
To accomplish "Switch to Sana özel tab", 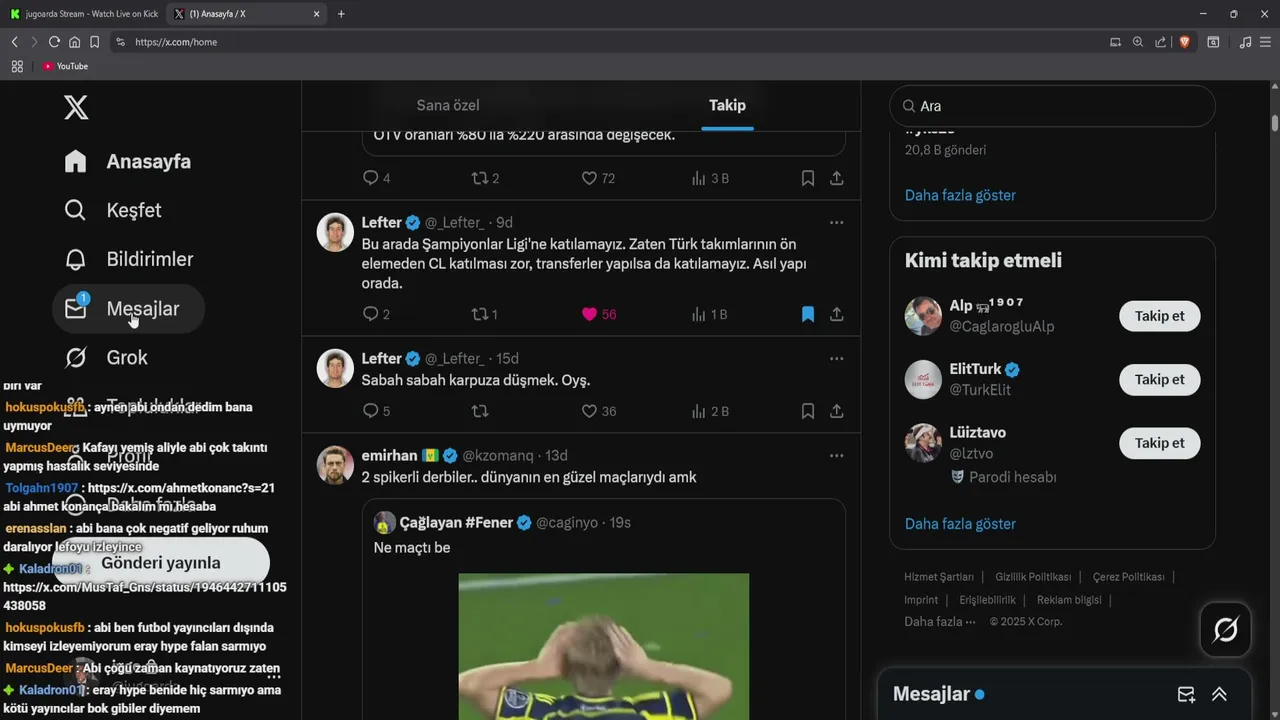I will (x=448, y=105).
